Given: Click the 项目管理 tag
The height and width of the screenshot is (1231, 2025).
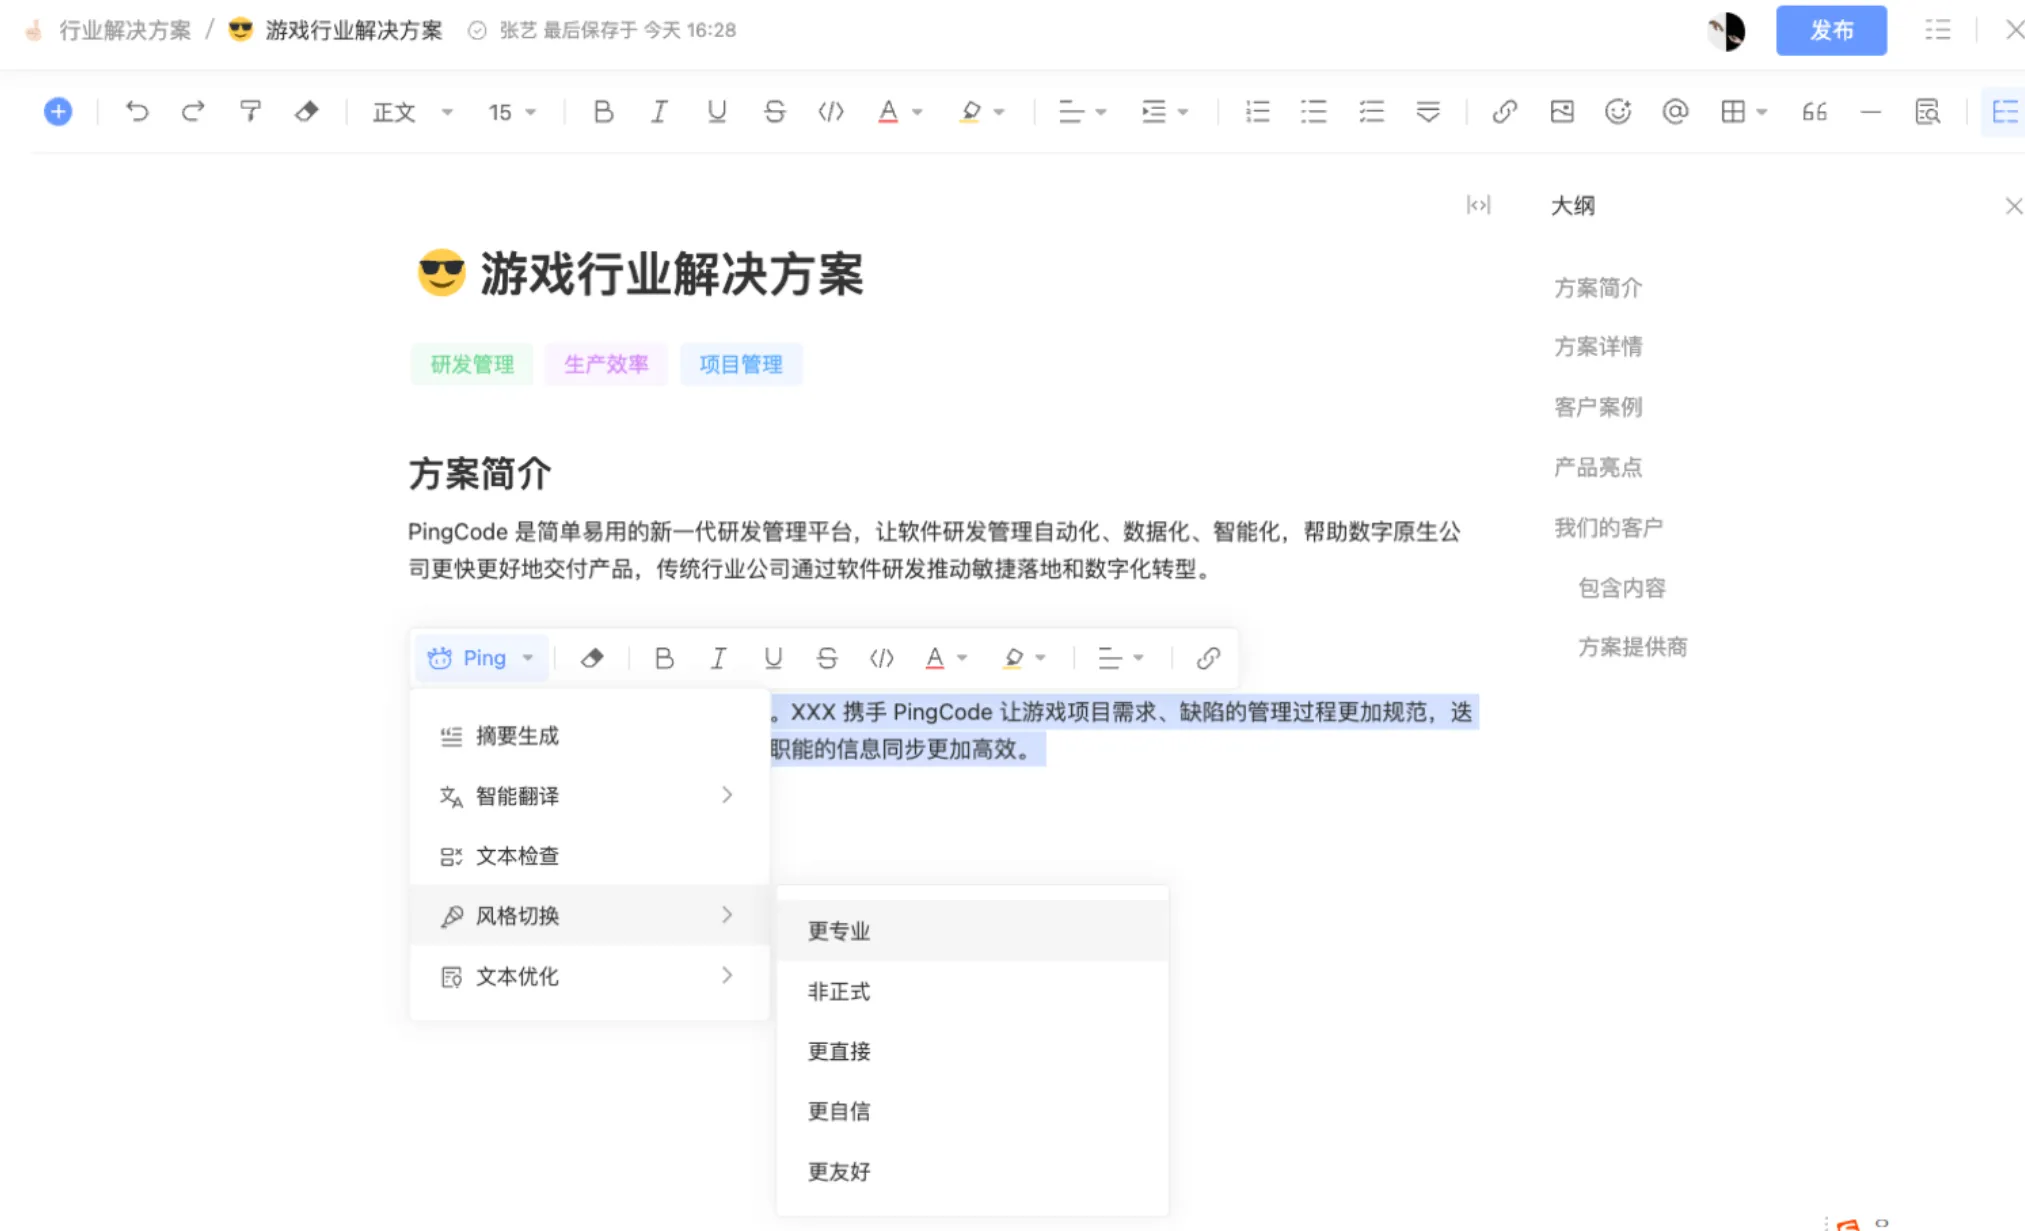Looking at the screenshot, I should [741, 364].
